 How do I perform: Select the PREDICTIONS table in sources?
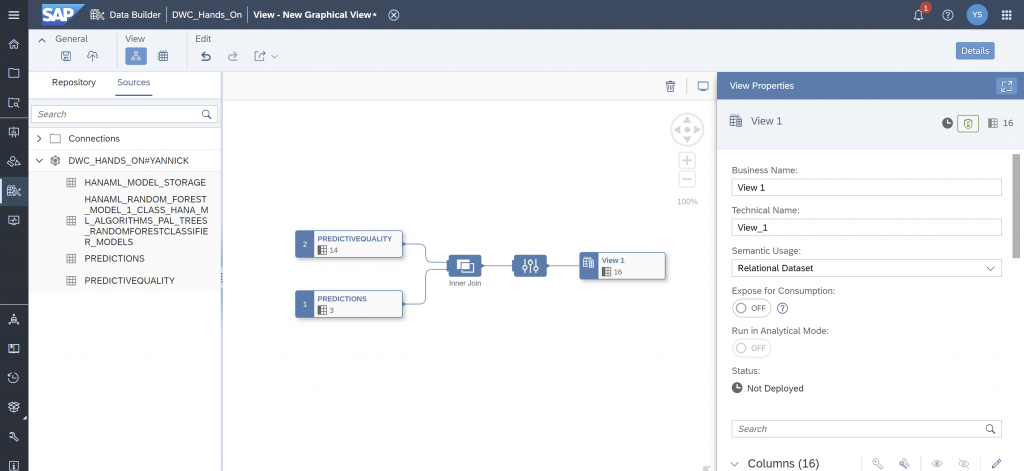(x=114, y=259)
